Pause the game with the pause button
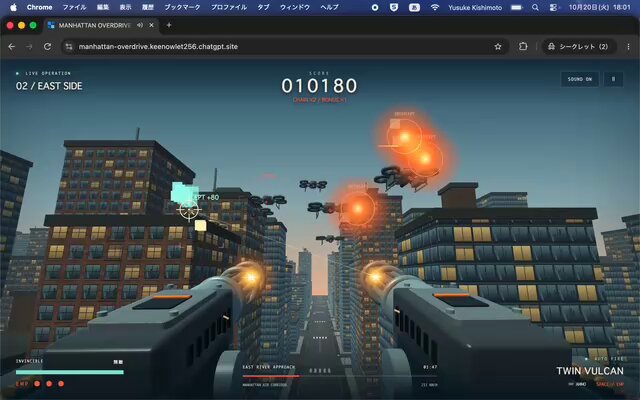Image resolution: width=640 pixels, height=400 pixels. click(x=613, y=79)
